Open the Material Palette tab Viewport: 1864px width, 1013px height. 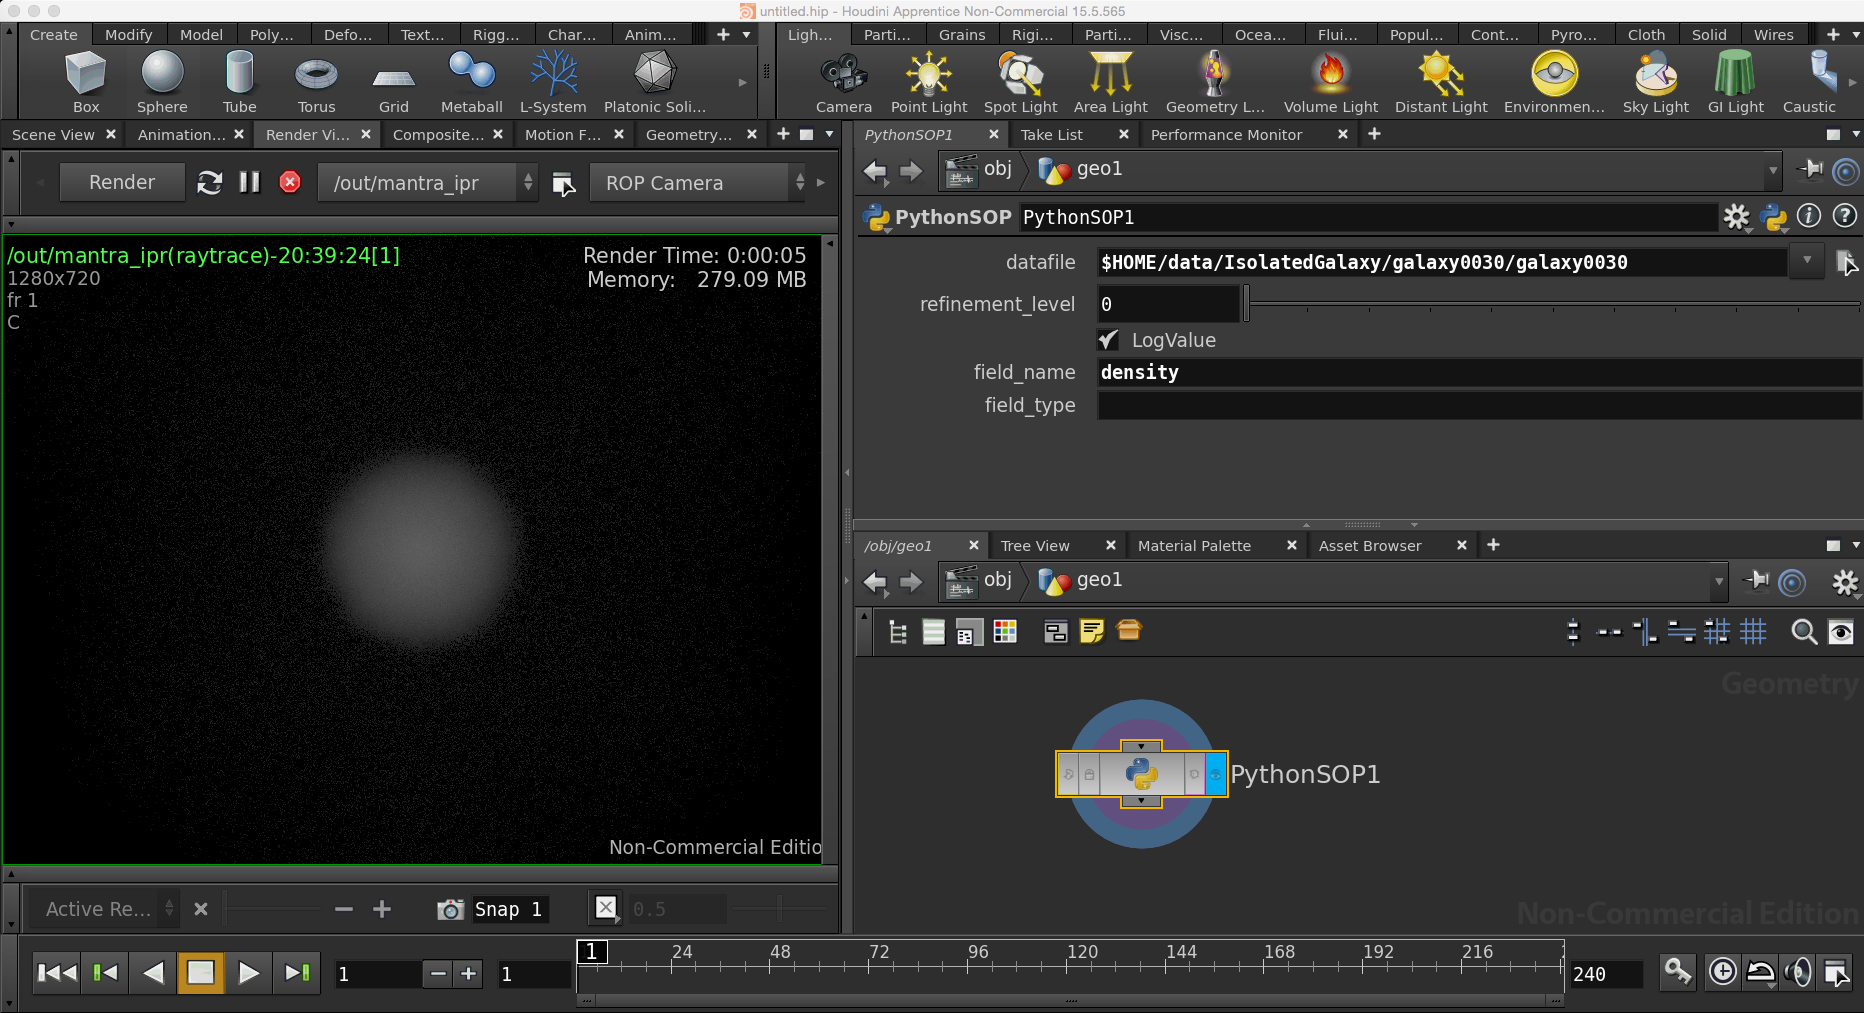[1194, 545]
